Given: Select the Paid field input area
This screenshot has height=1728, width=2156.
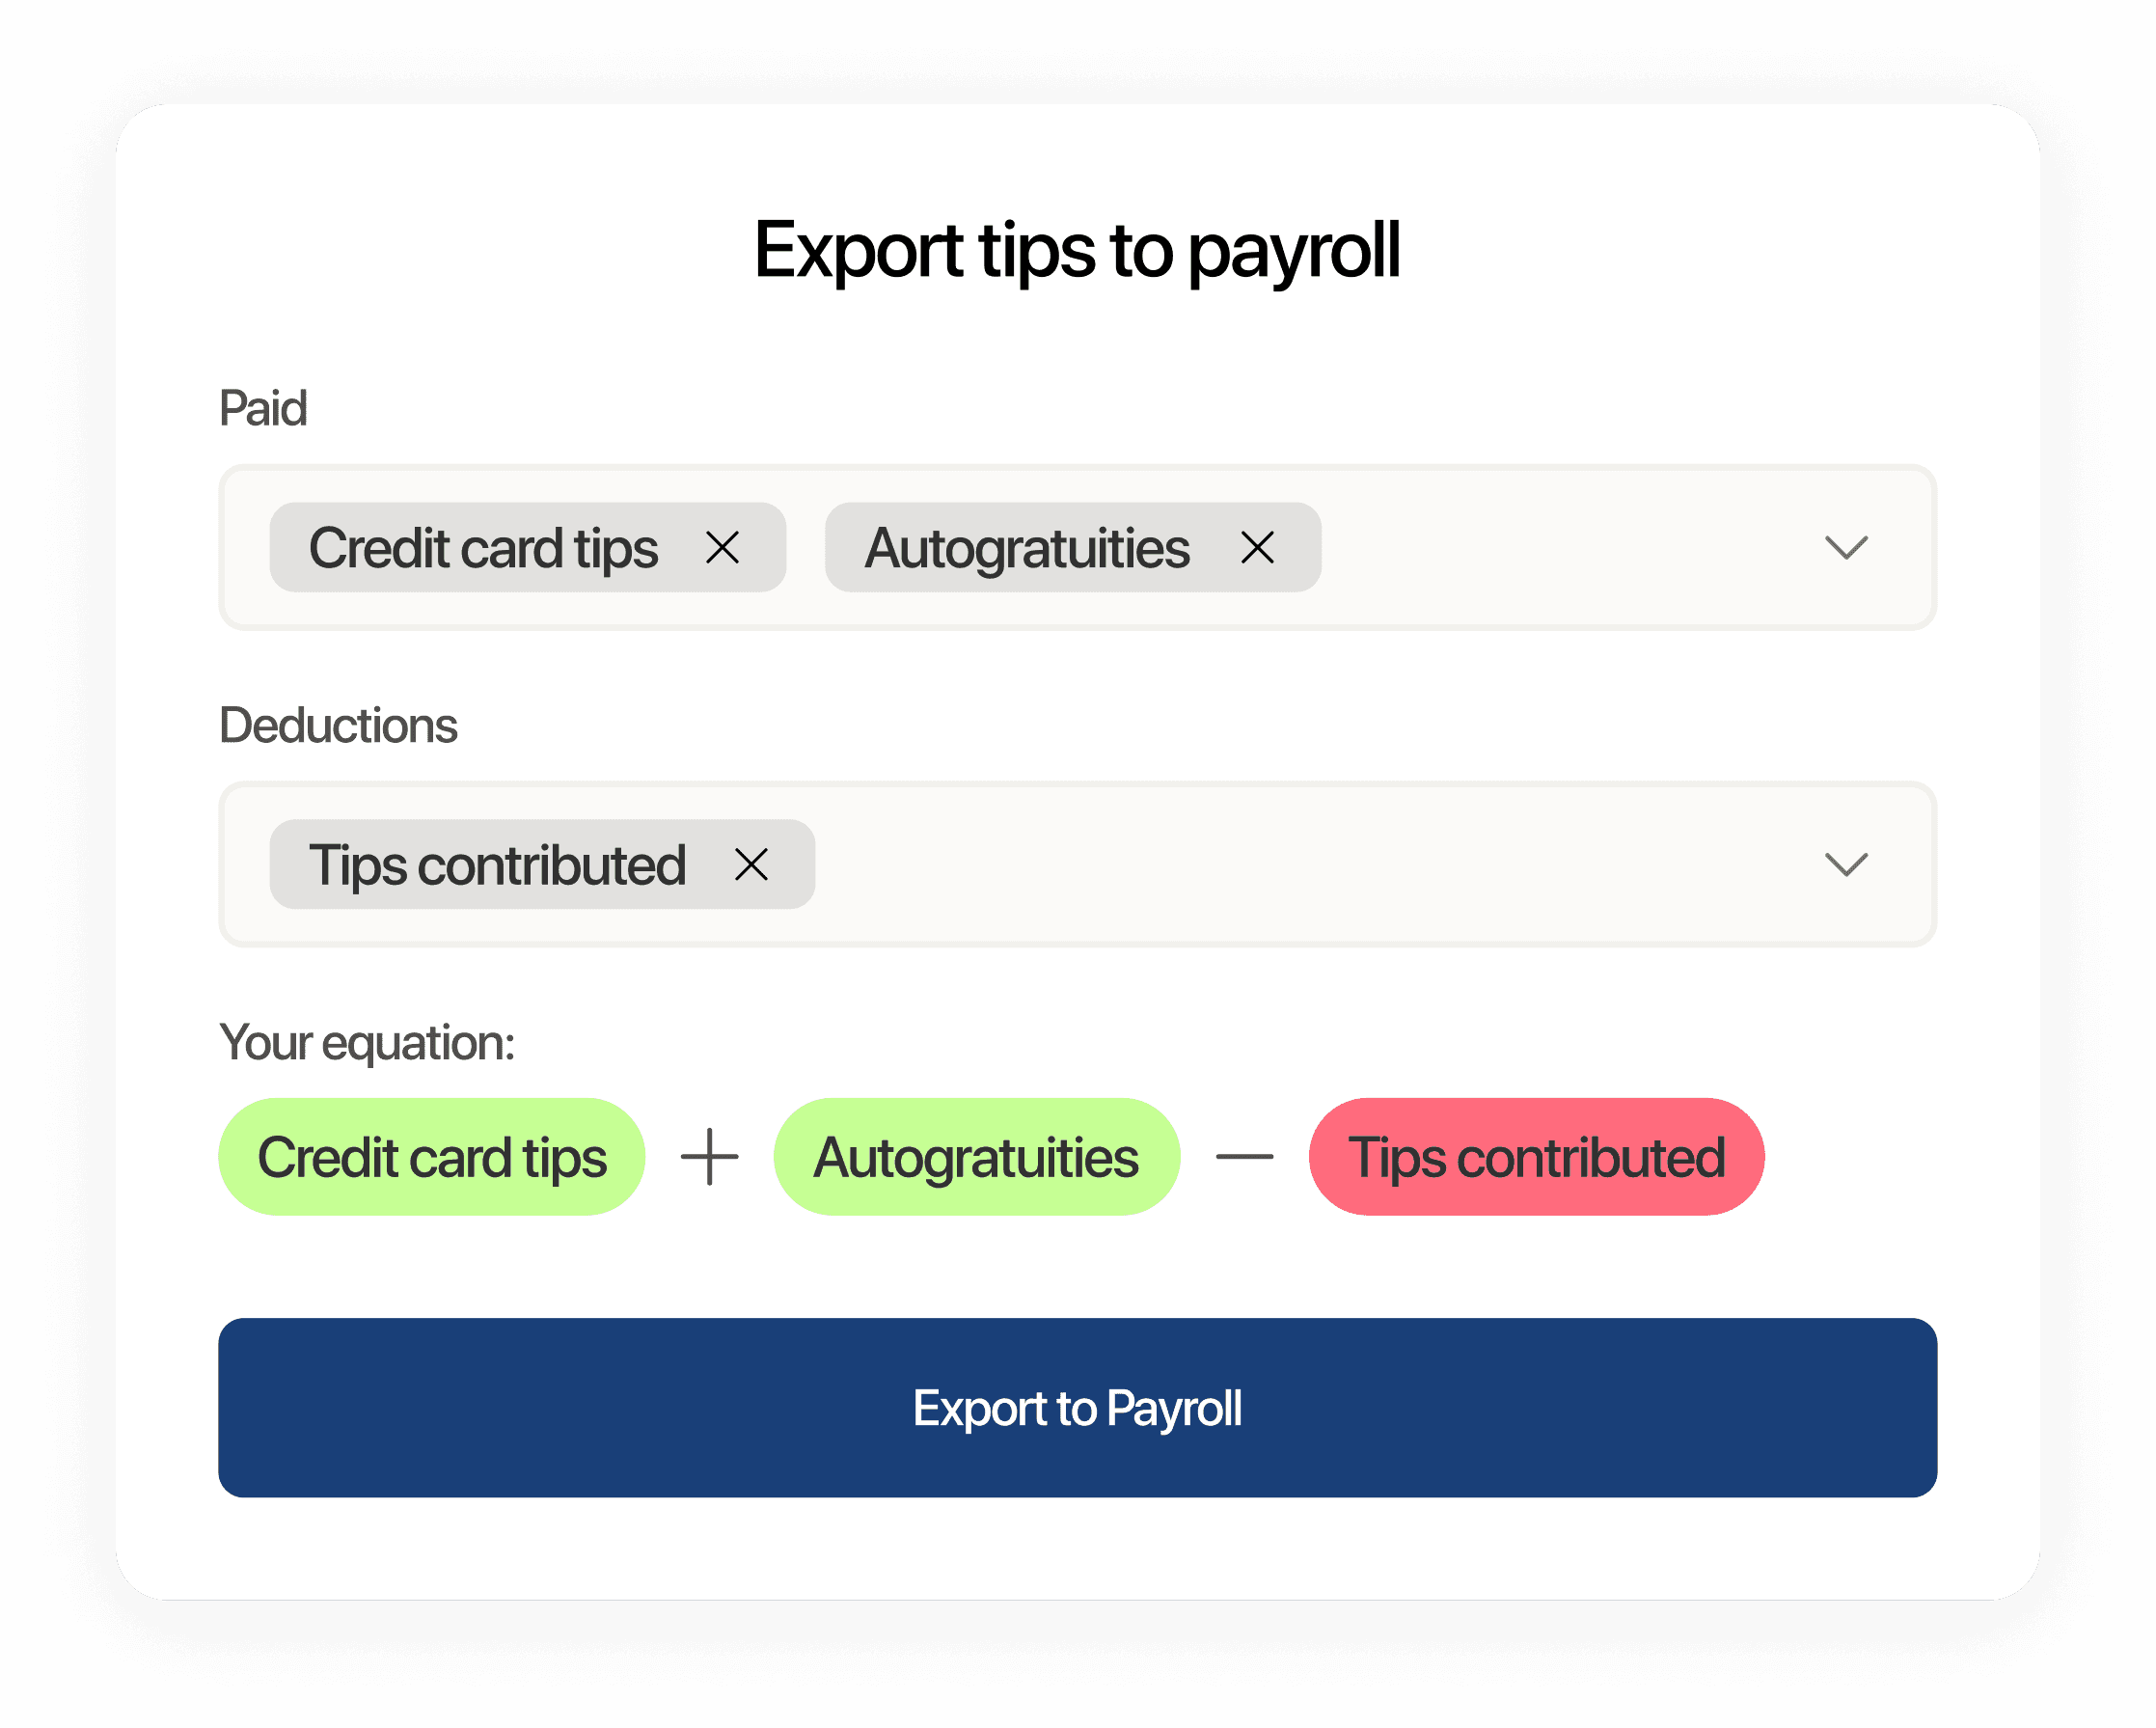Looking at the screenshot, I should (1078, 543).
